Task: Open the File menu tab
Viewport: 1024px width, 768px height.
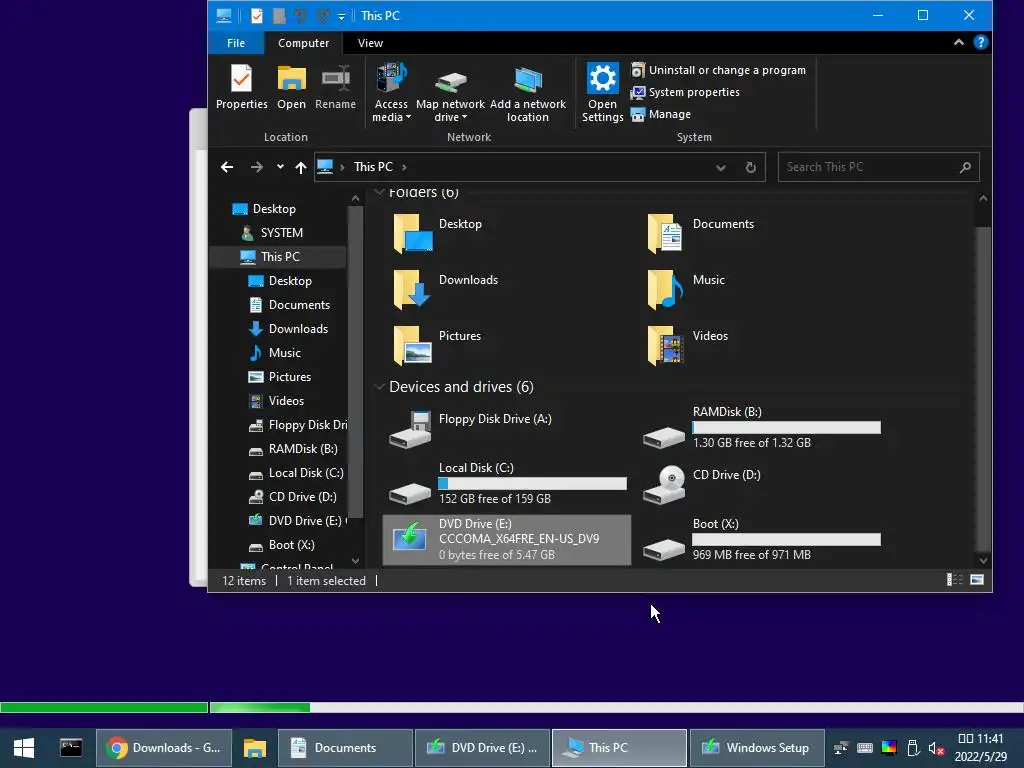Action: [x=236, y=43]
